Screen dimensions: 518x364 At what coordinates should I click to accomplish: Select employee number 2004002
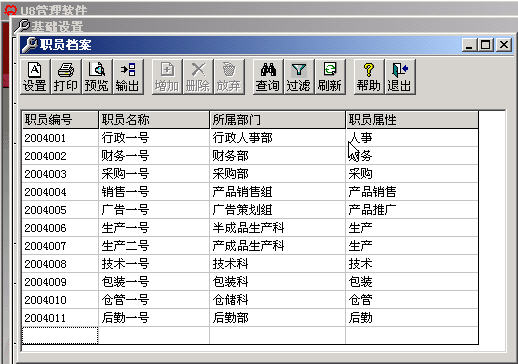coord(60,156)
